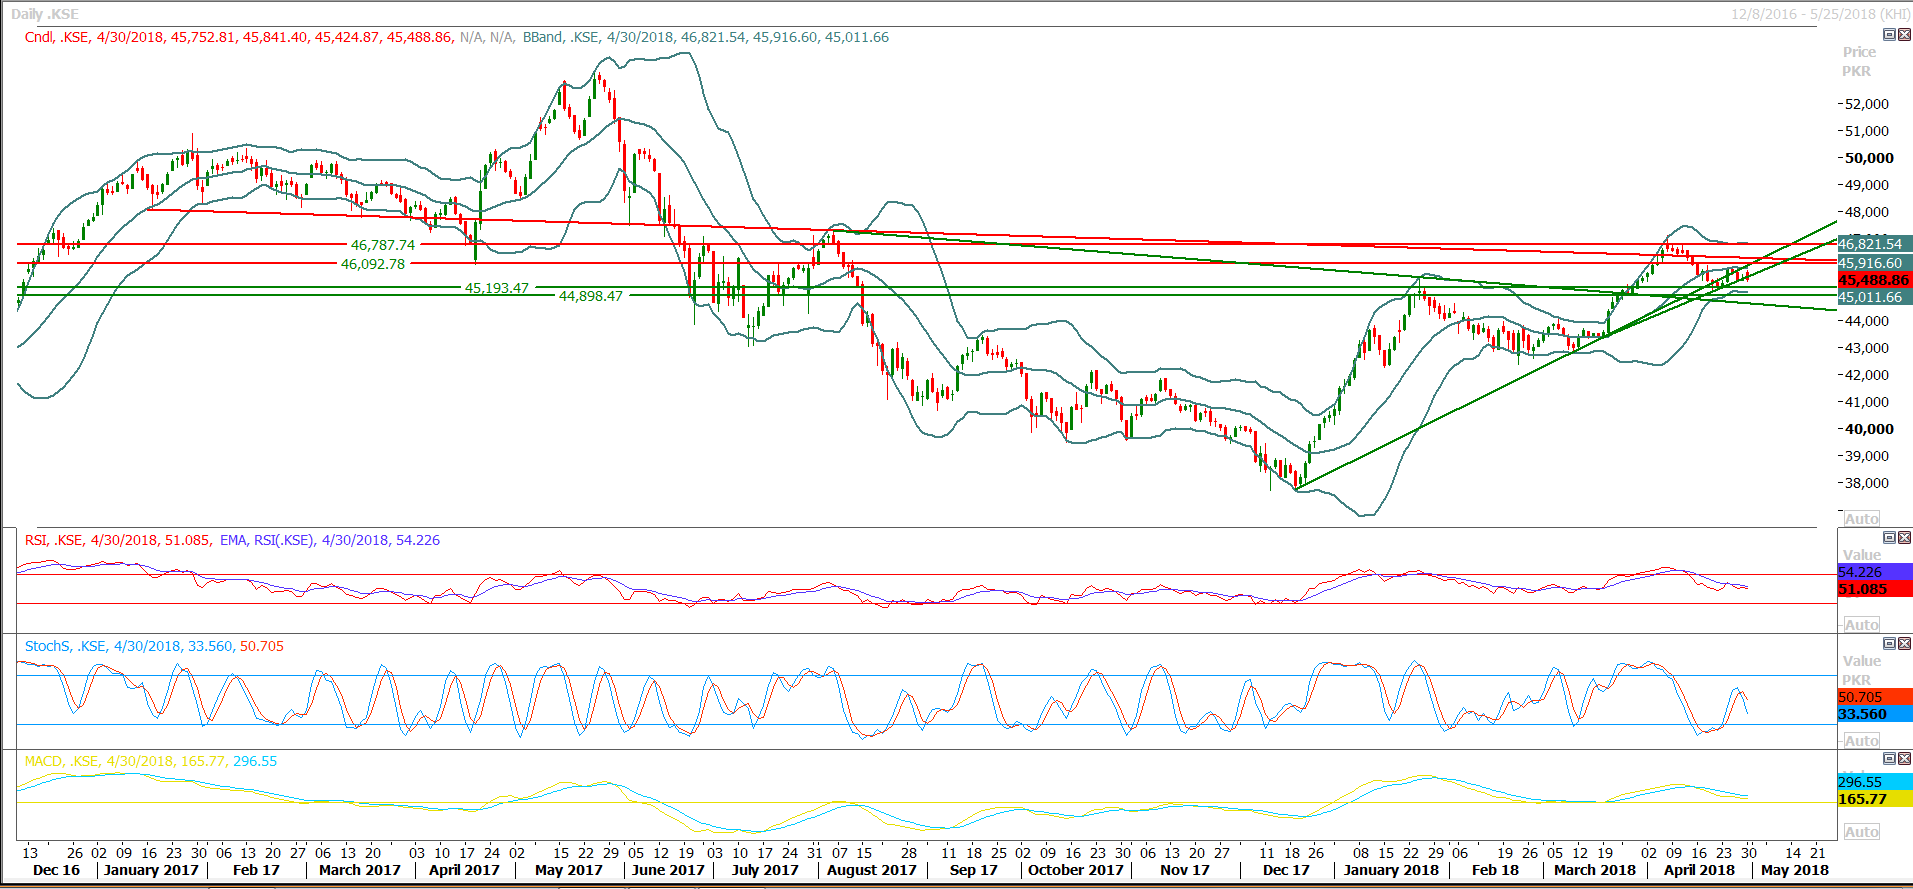The height and width of the screenshot is (889, 1913).
Task: Maximize the MACD indicator pane
Action: 1889,759
